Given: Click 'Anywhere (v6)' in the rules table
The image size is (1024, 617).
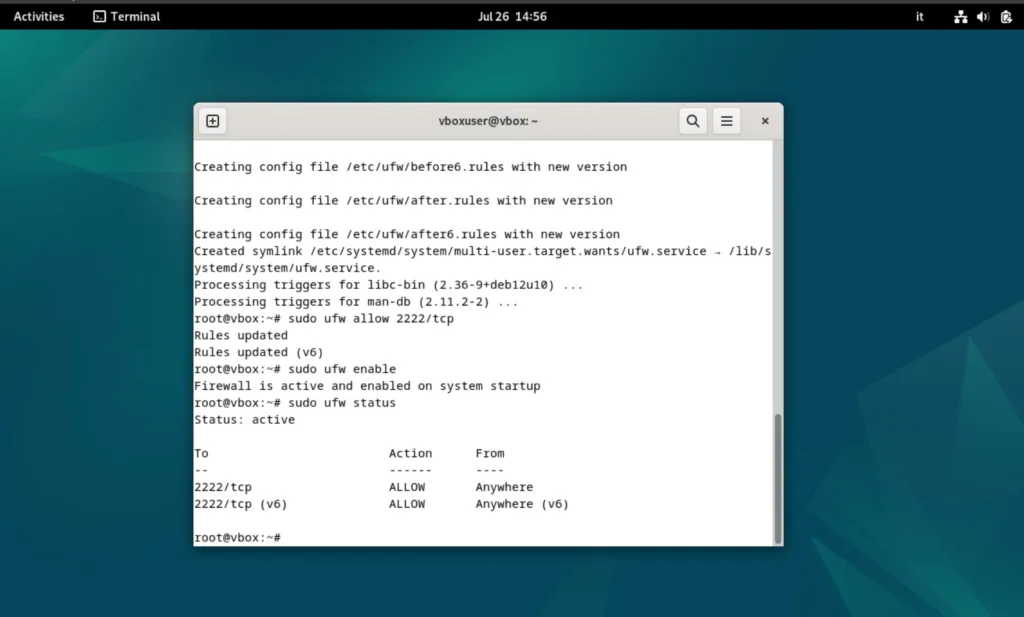Looking at the screenshot, I should click(522, 504).
